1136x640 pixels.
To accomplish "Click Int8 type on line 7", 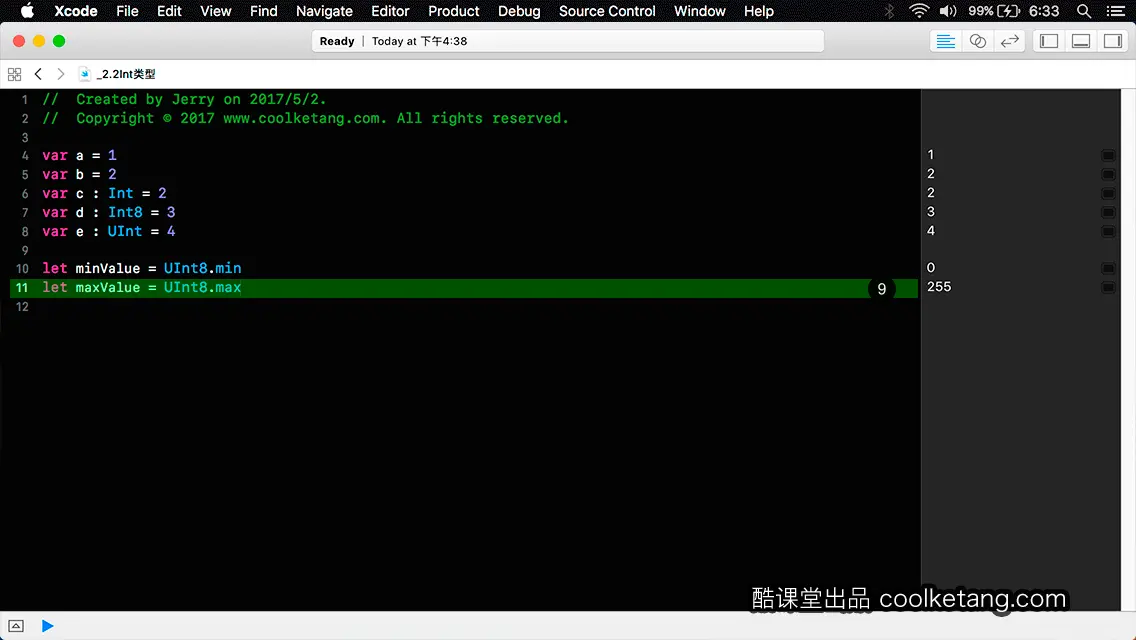I will click(x=125, y=212).
